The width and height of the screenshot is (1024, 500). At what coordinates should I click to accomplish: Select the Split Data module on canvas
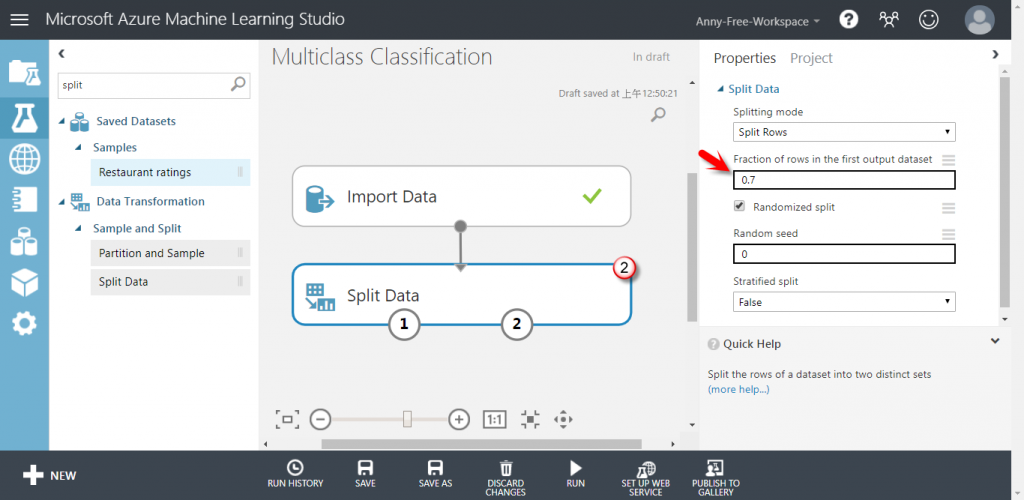tap(461, 294)
